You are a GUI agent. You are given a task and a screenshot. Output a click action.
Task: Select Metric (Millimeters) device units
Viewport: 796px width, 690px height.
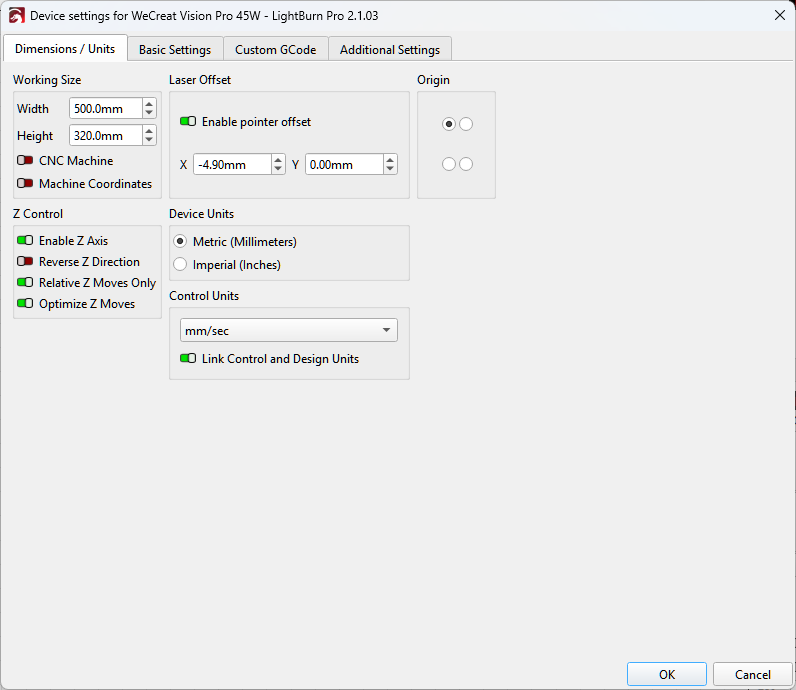(180, 241)
